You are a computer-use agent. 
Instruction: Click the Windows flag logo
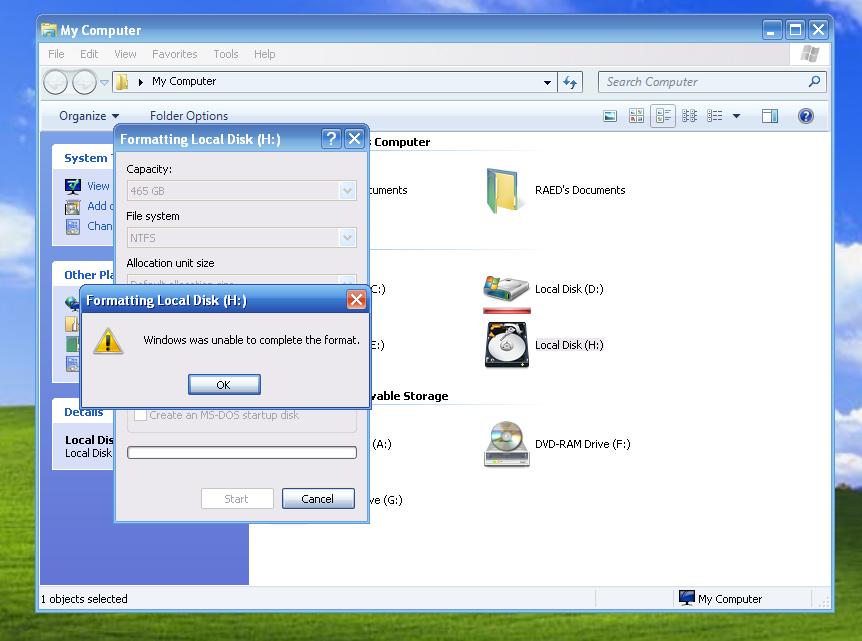click(x=810, y=54)
